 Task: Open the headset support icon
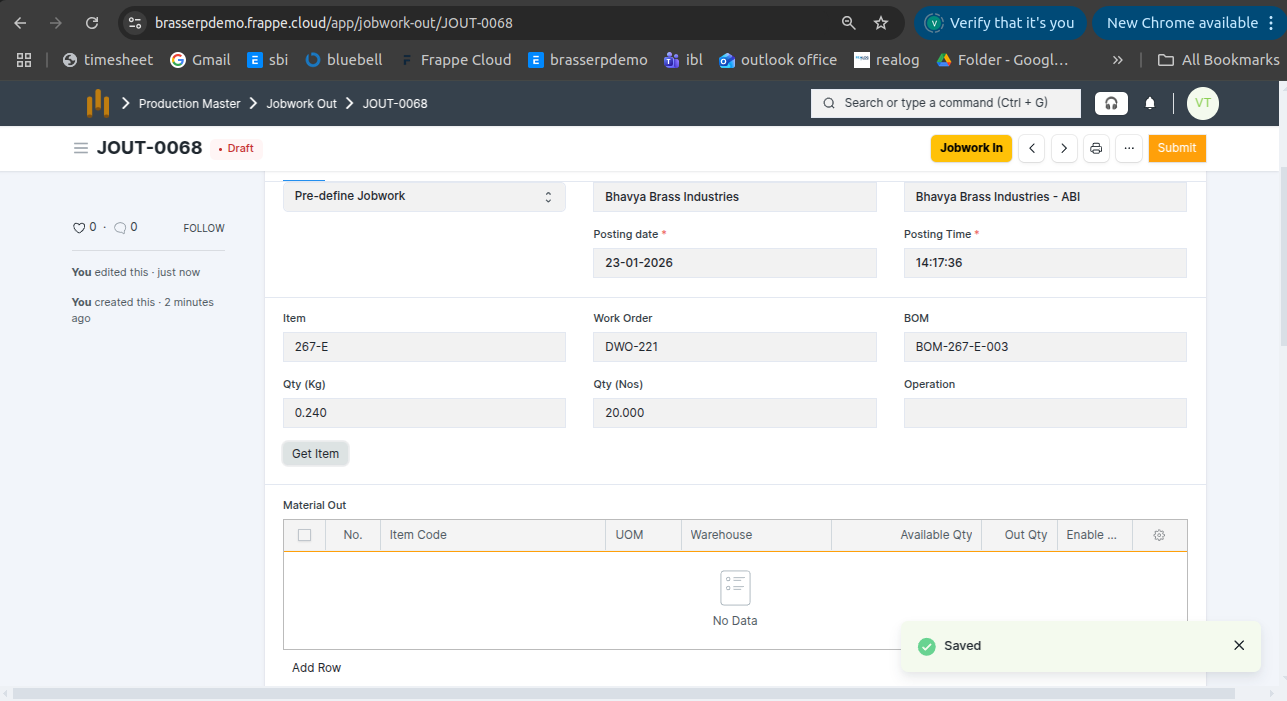[1111, 103]
